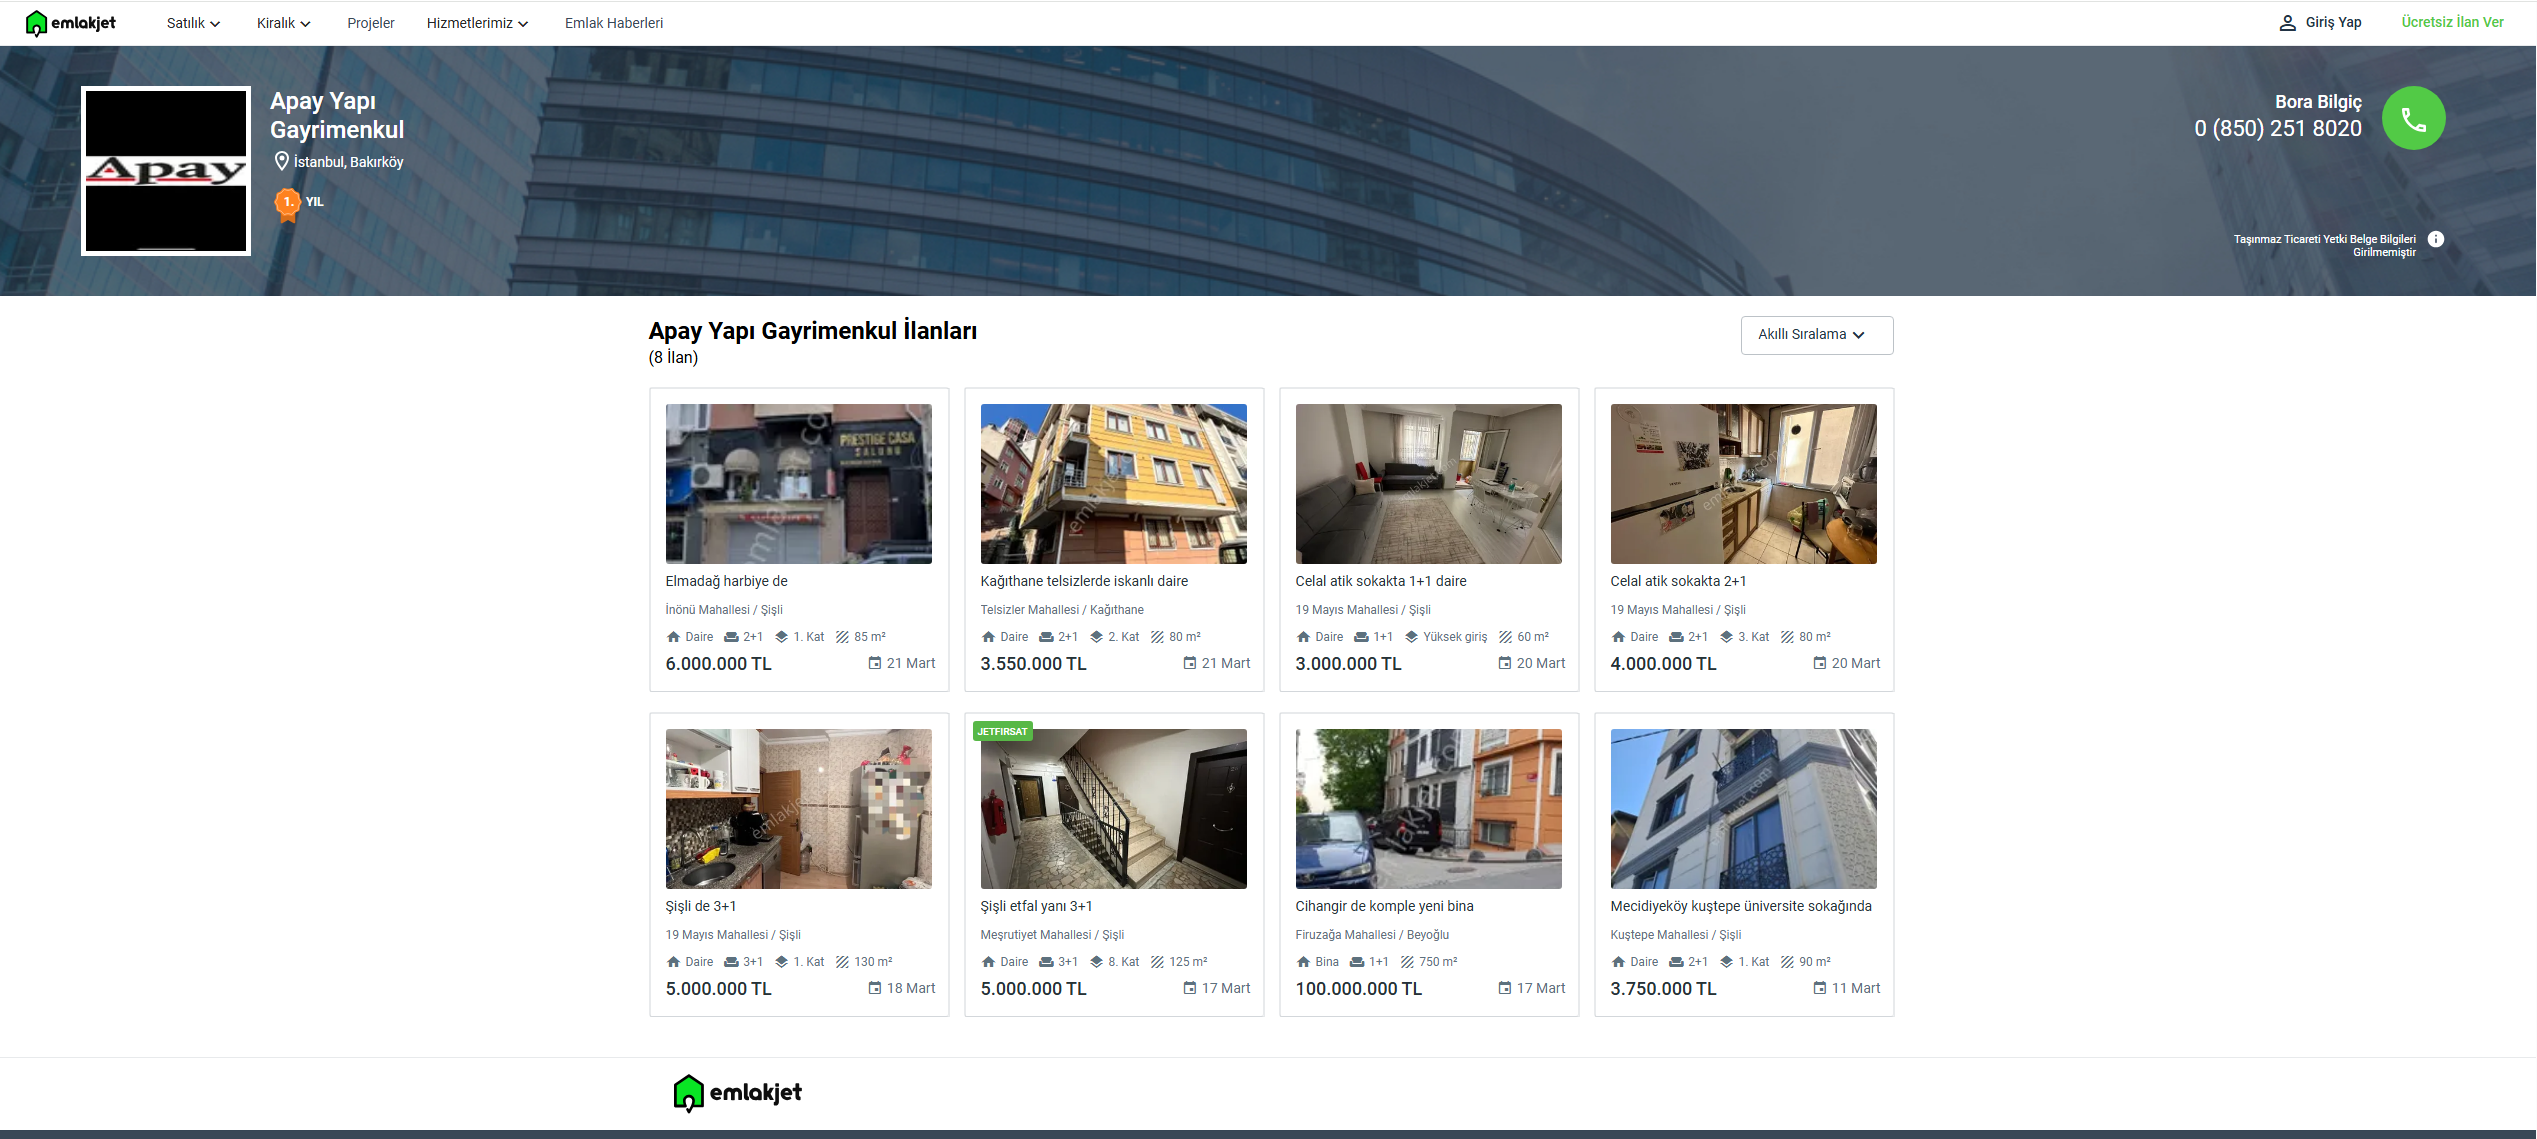Click the info icon near Taşınmaz Ticareti
Screen dimensions: 2537x1139
[x=2436, y=239]
